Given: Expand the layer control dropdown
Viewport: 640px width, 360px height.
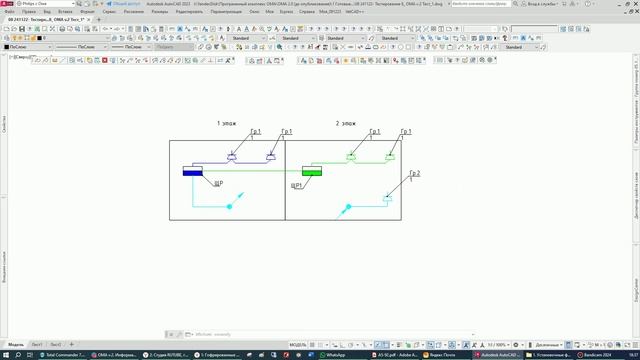Looking at the screenshot, I should (x=108, y=38).
